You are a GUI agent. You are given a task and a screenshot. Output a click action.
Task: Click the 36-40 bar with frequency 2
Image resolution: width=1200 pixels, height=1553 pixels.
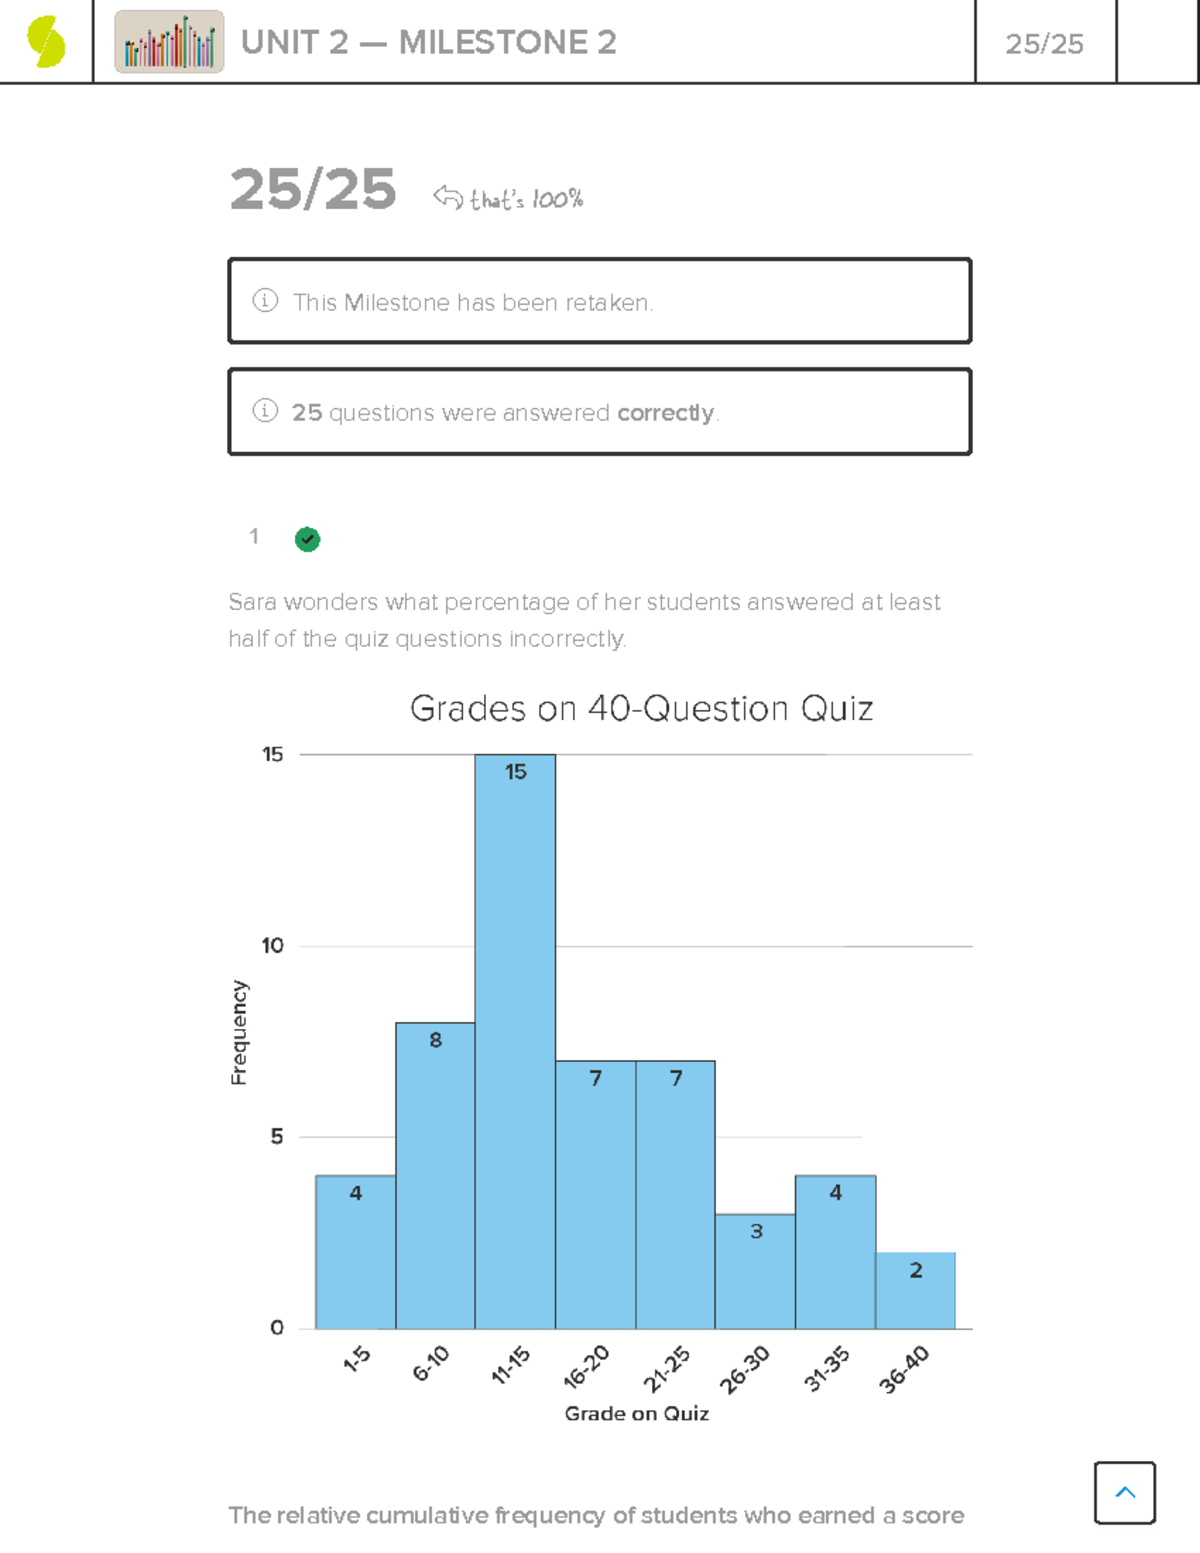[x=915, y=1290]
